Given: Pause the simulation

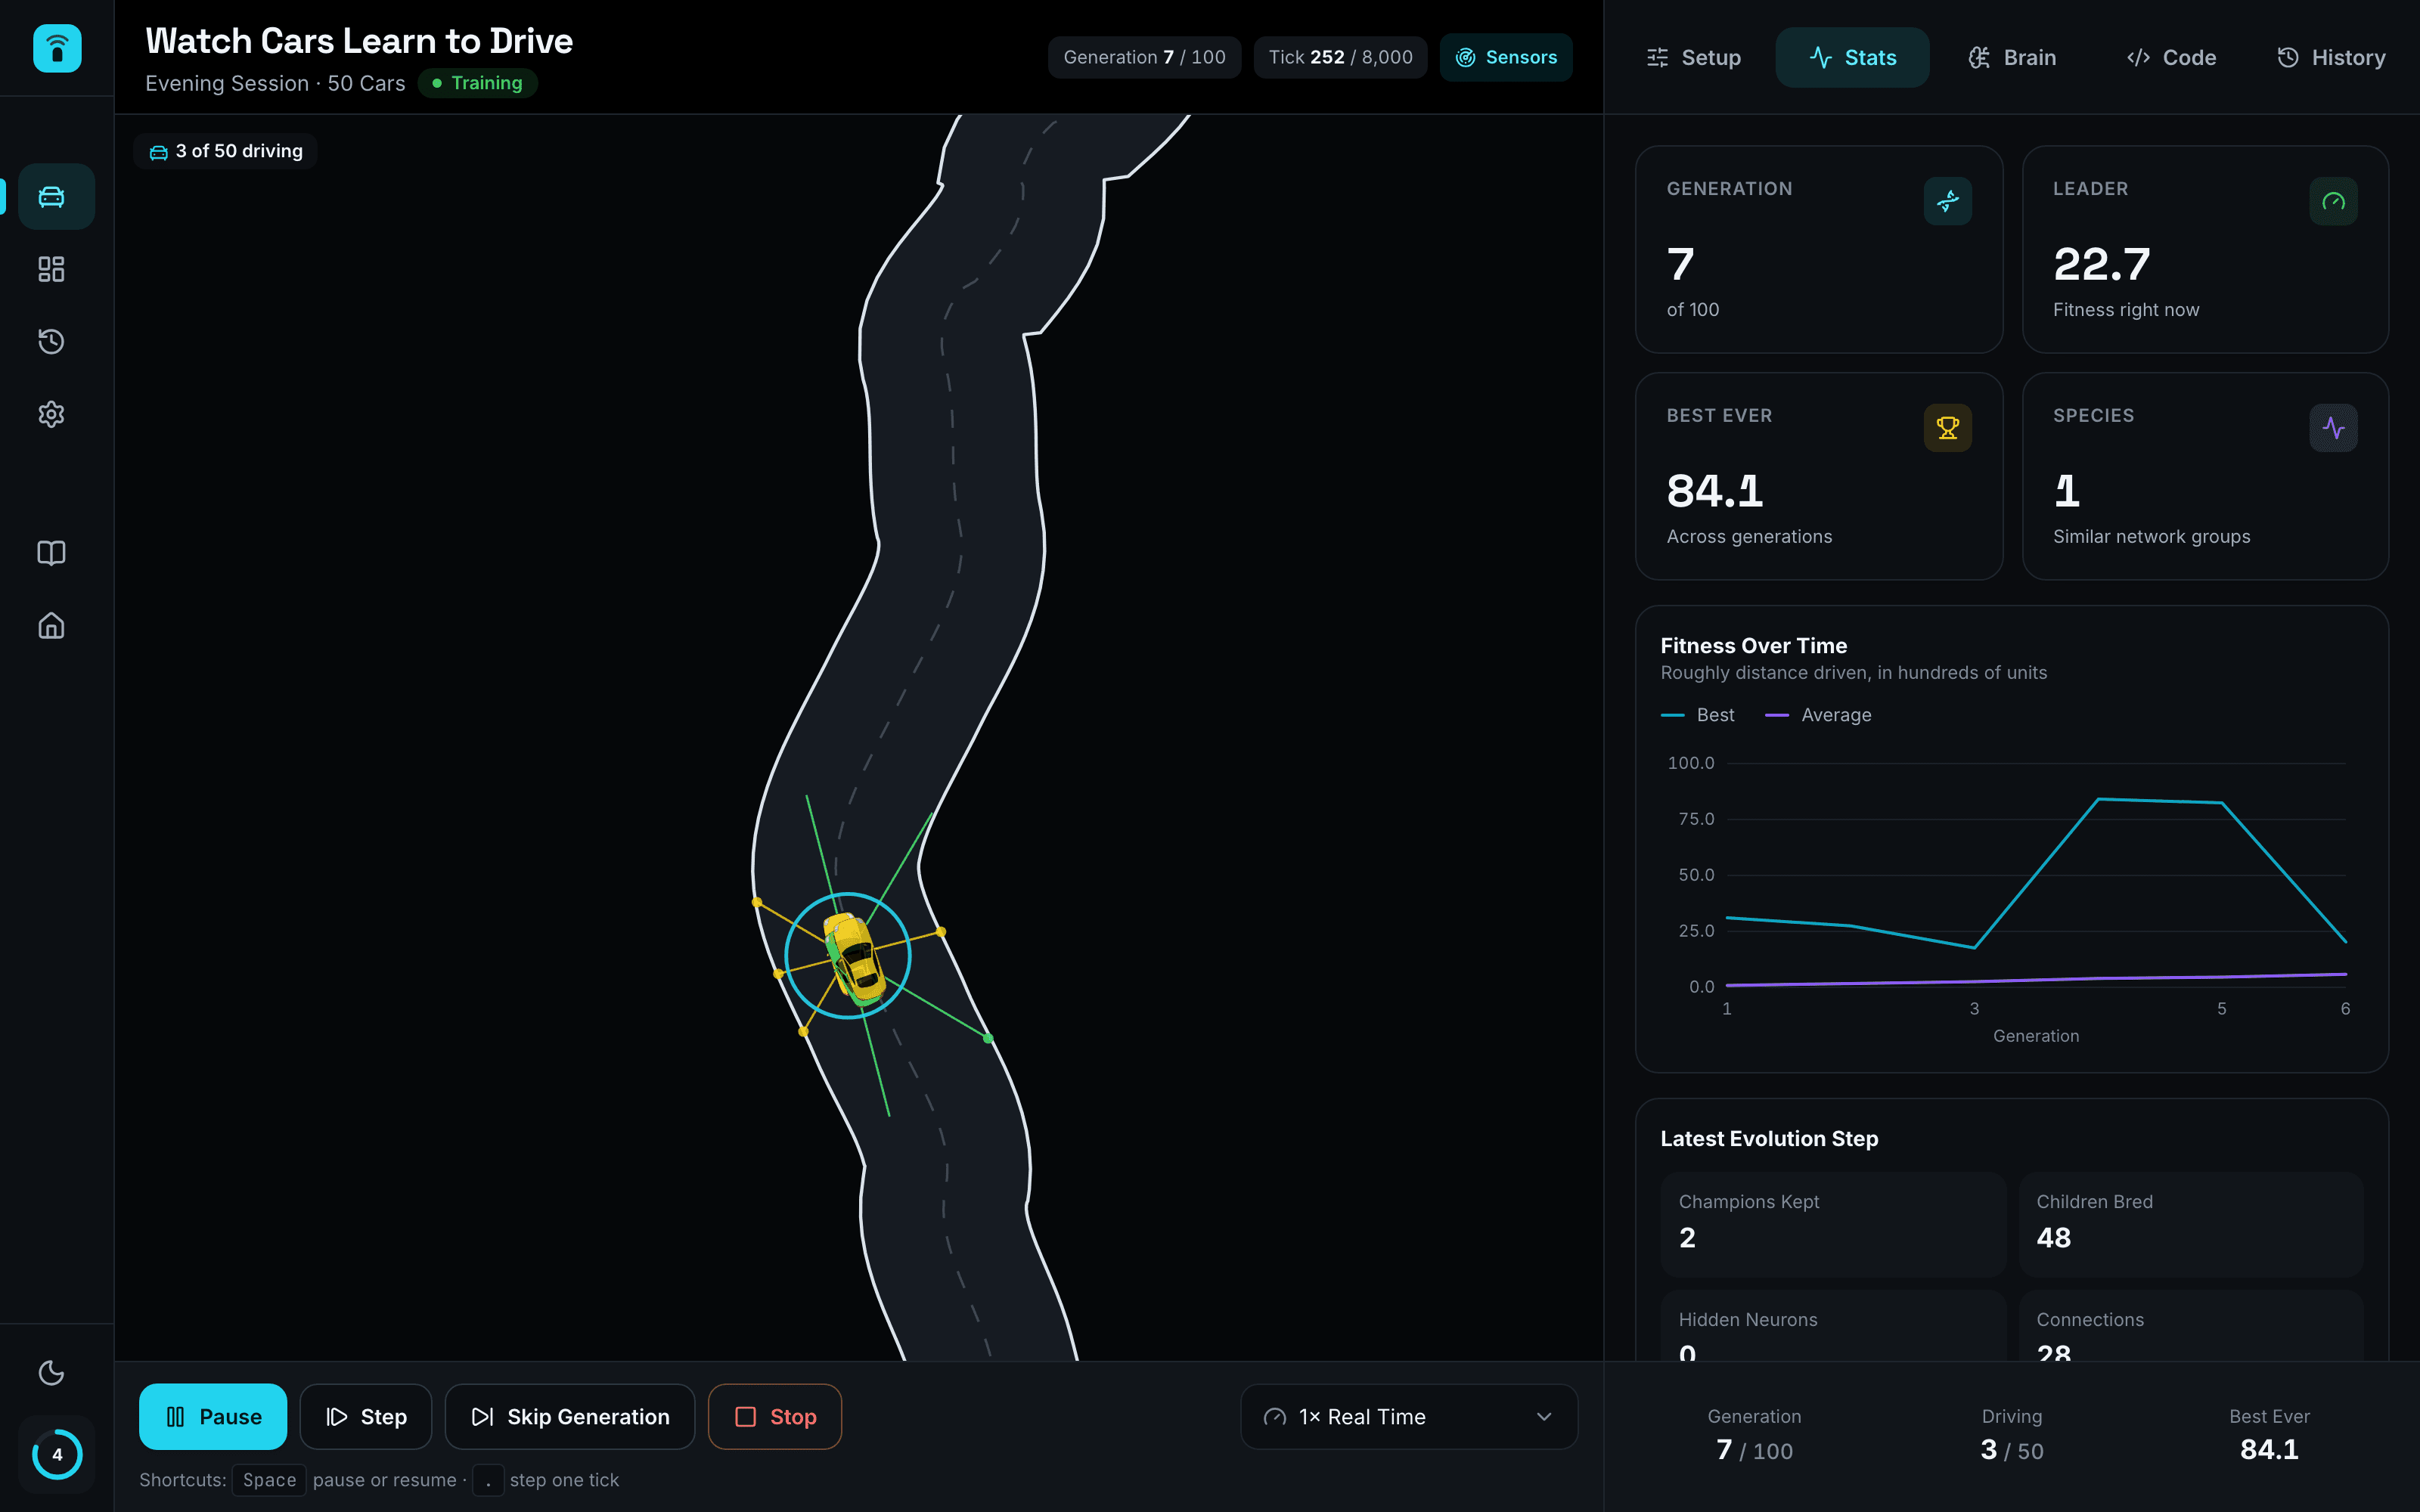Looking at the screenshot, I should click(213, 1416).
